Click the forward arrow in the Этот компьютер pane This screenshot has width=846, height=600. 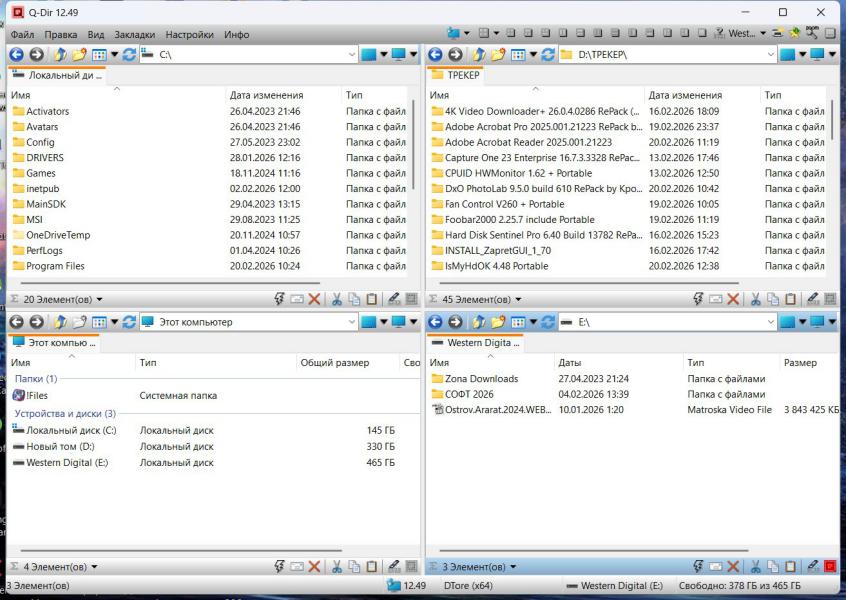click(36, 322)
